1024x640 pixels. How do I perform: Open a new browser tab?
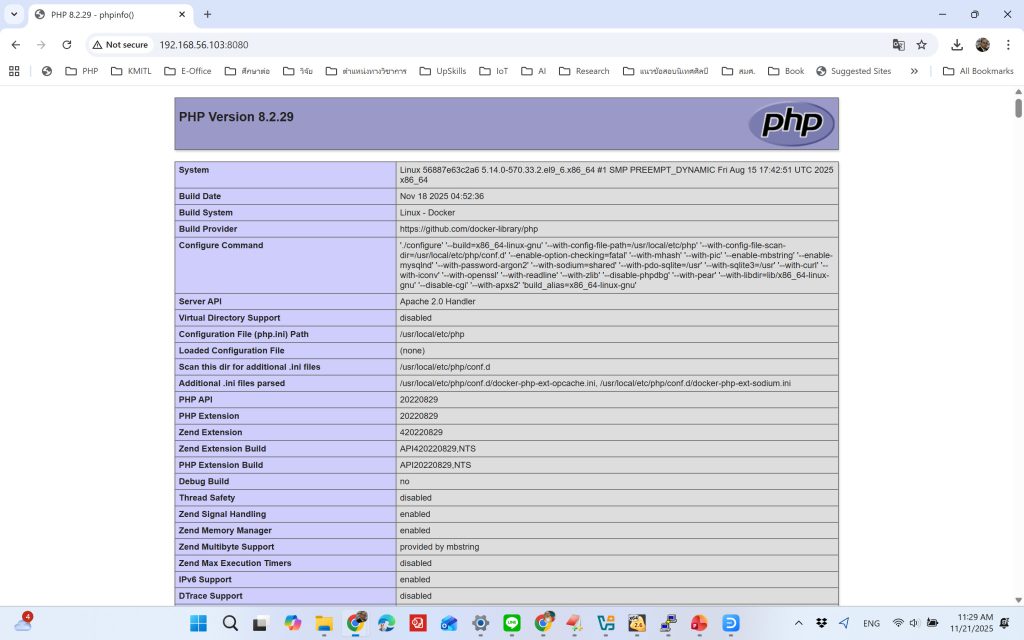click(x=208, y=14)
